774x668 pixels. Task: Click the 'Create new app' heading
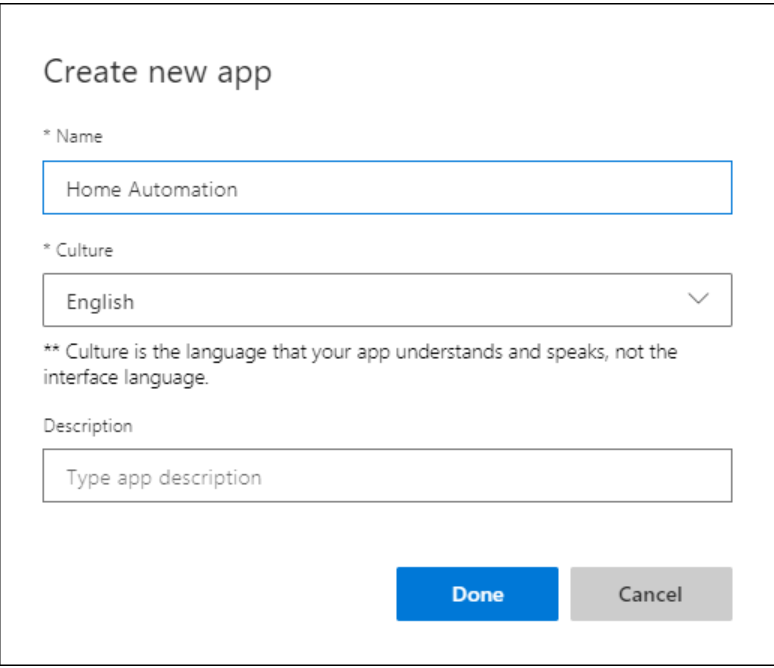pos(158,73)
